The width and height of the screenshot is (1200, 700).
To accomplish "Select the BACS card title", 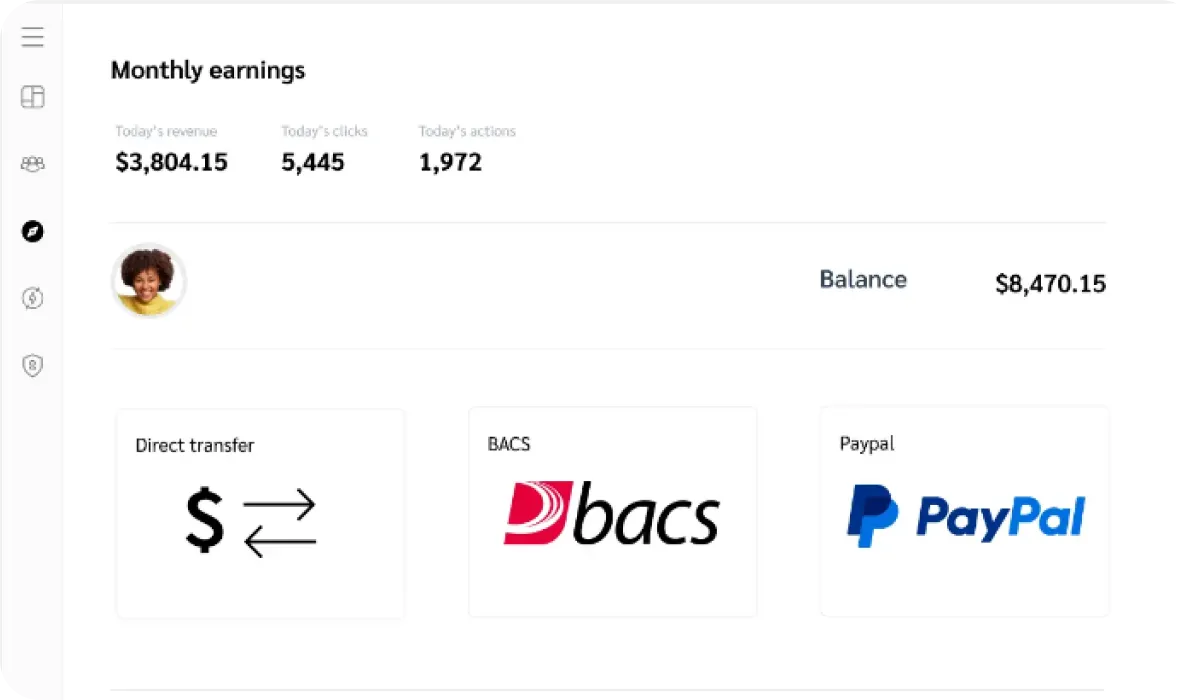I will click(509, 444).
